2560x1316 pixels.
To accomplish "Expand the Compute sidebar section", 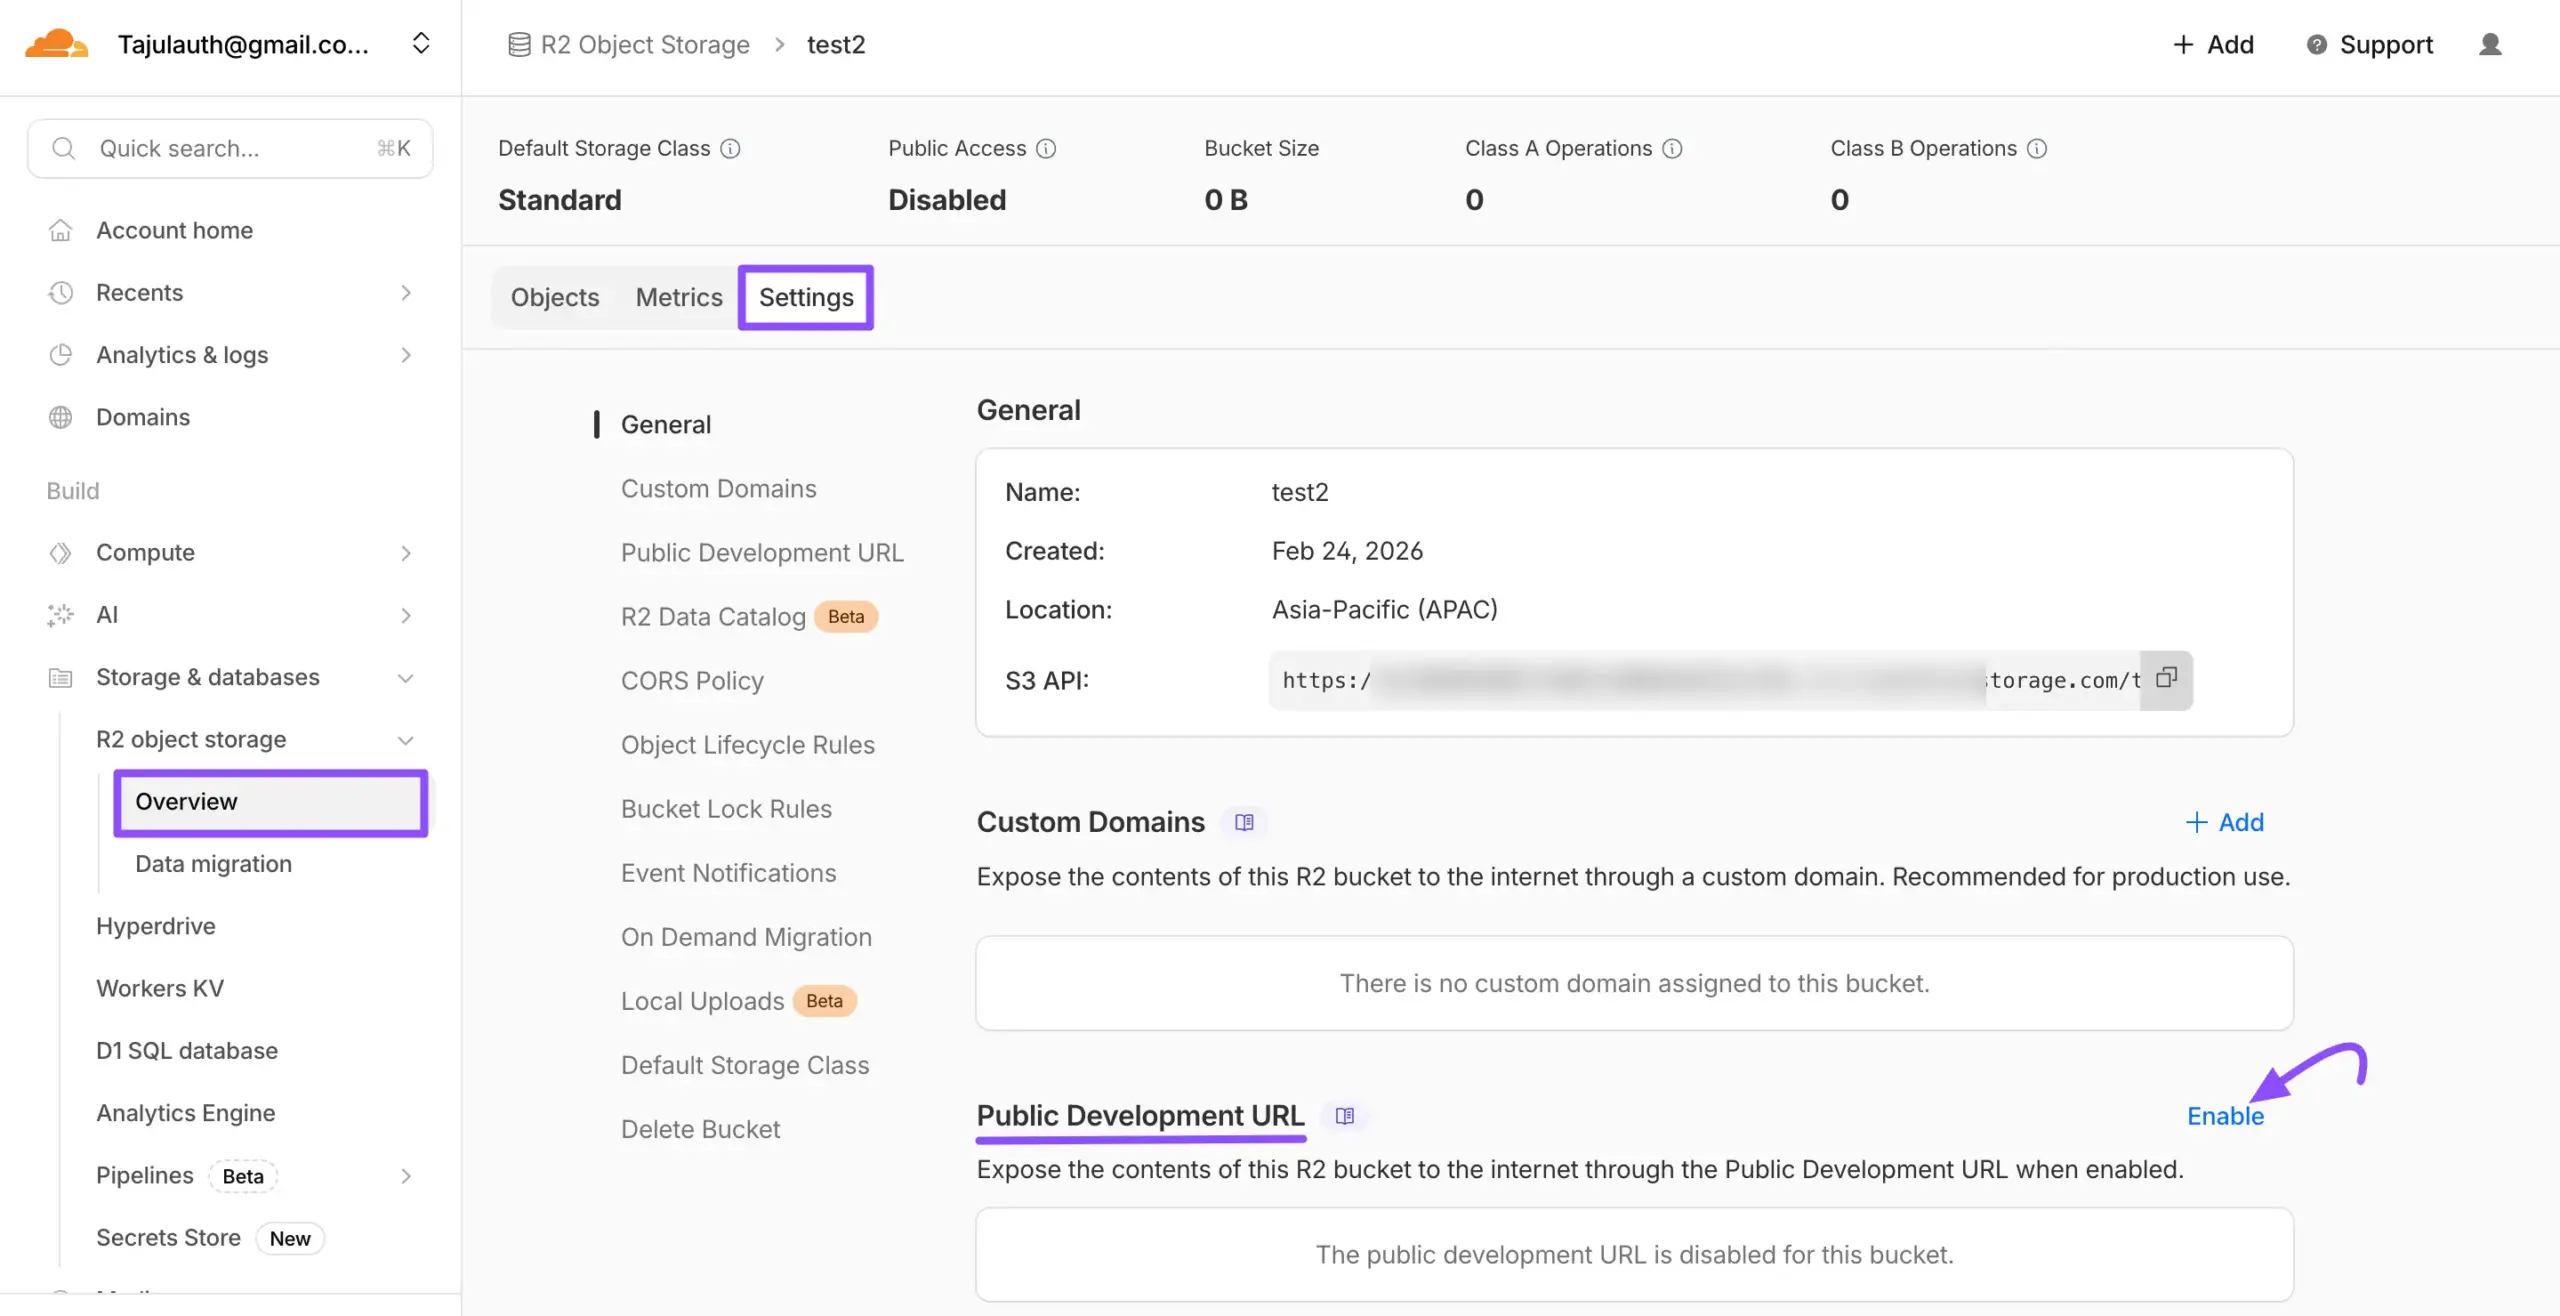I will click(405, 553).
